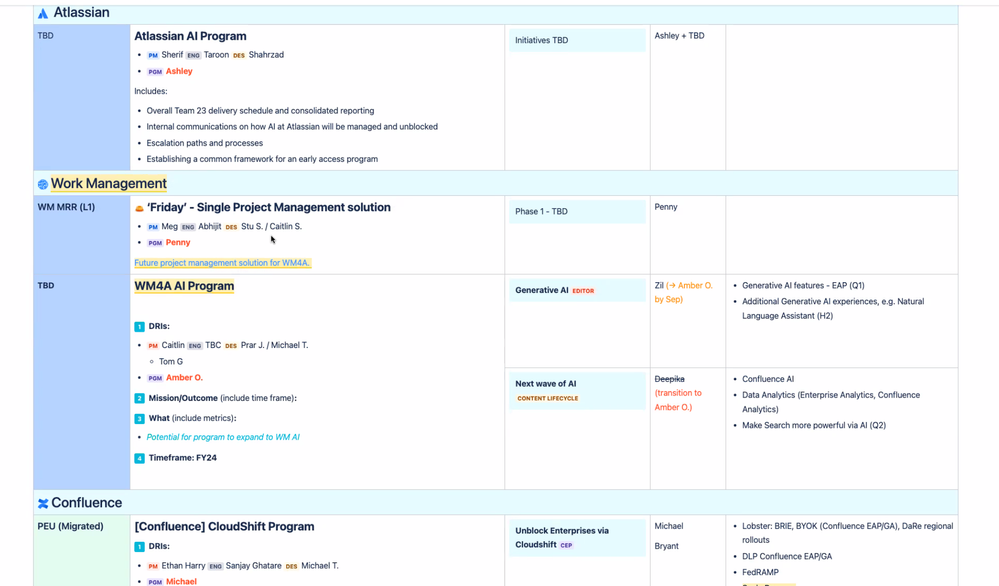
Task: Click 'Unblock Enterprises via Cloudshift' cell
Action: 577,538
